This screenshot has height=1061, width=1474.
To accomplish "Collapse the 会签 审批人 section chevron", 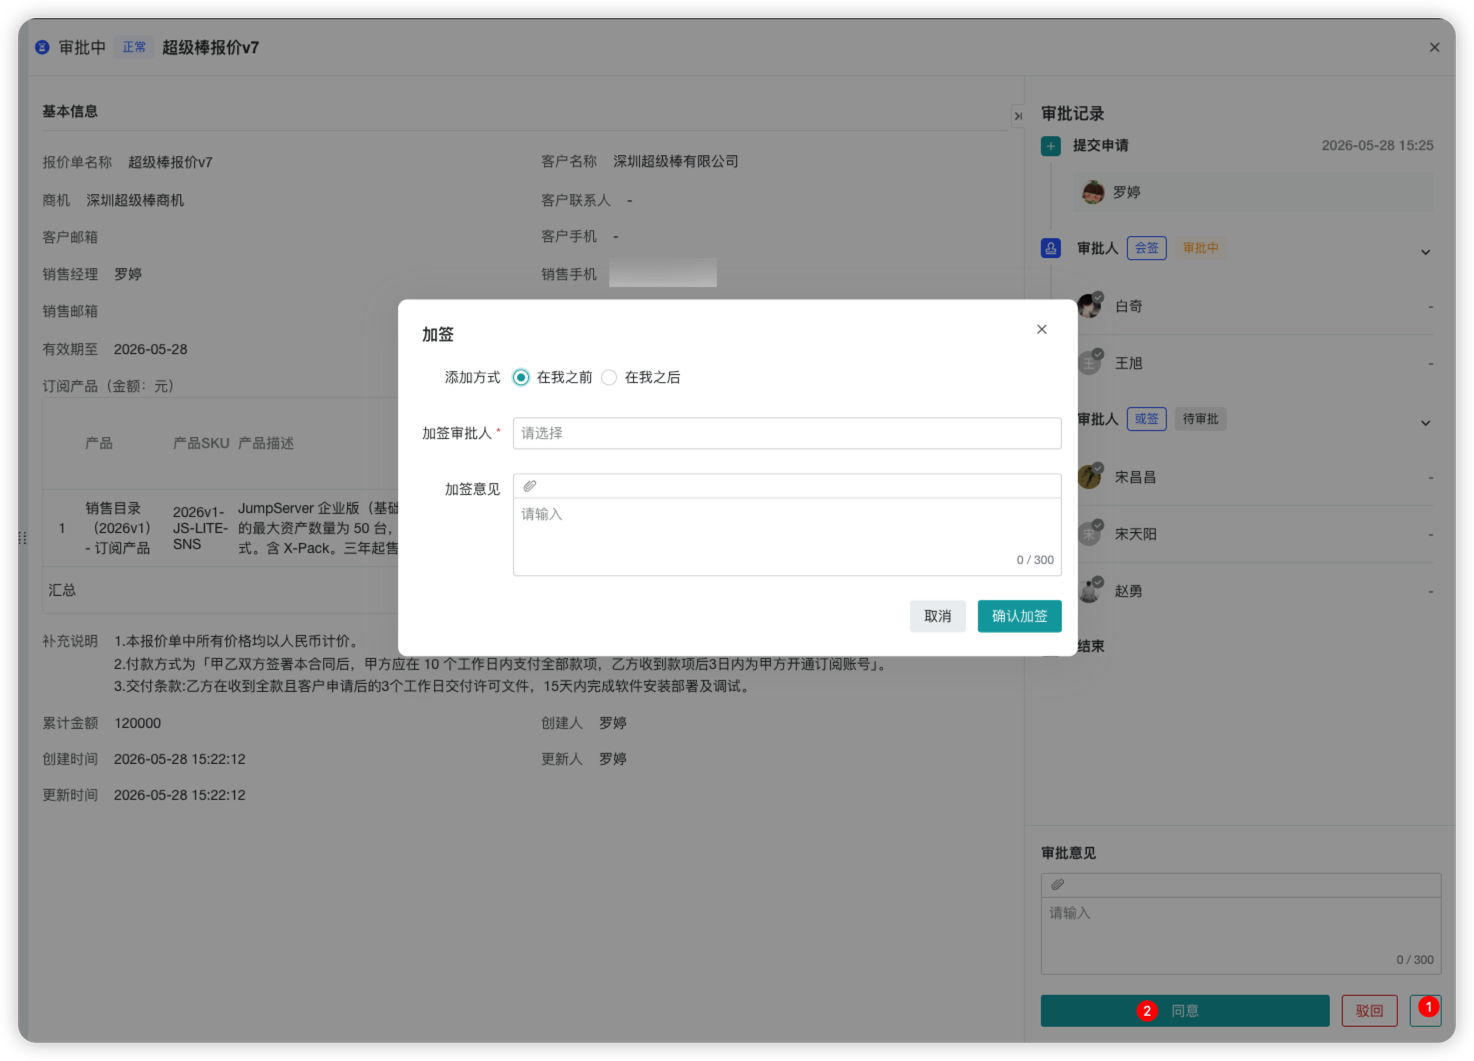I will tap(1426, 252).
